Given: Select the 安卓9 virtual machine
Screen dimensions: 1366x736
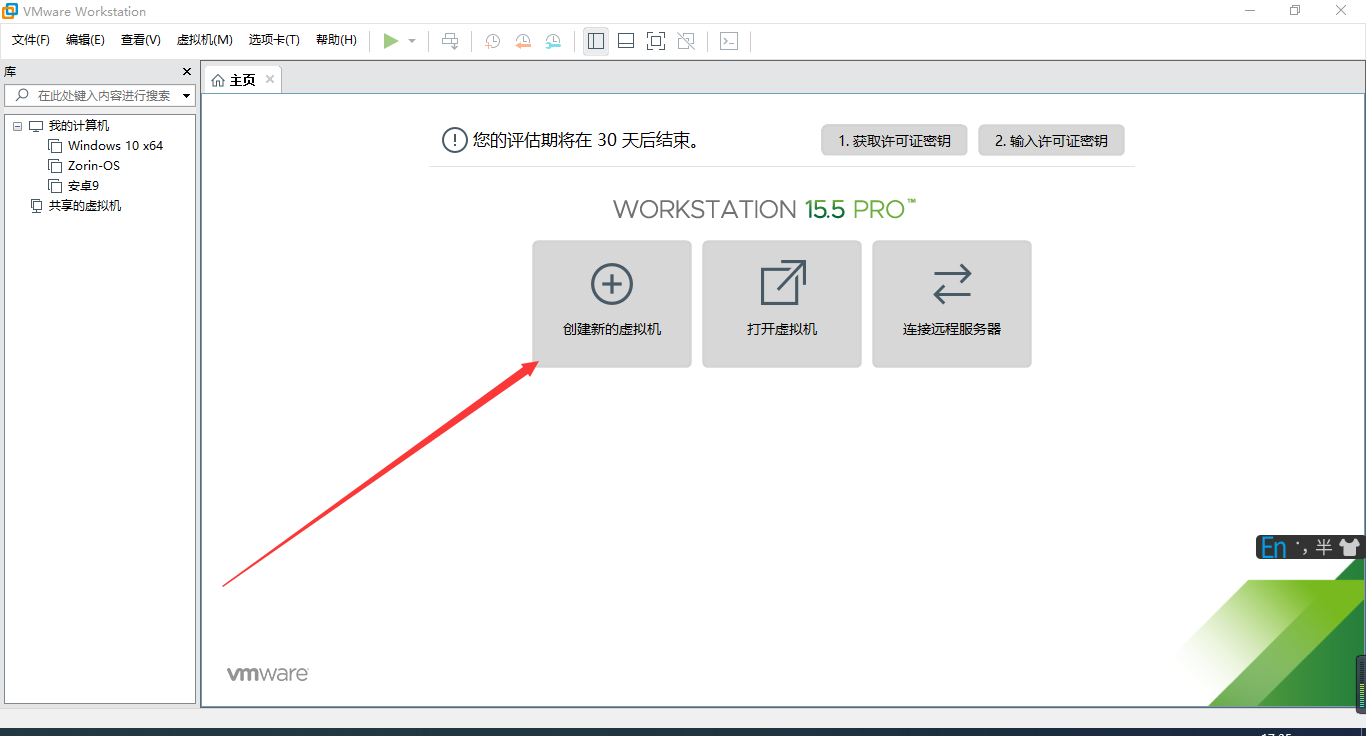Looking at the screenshot, I should pos(84,186).
